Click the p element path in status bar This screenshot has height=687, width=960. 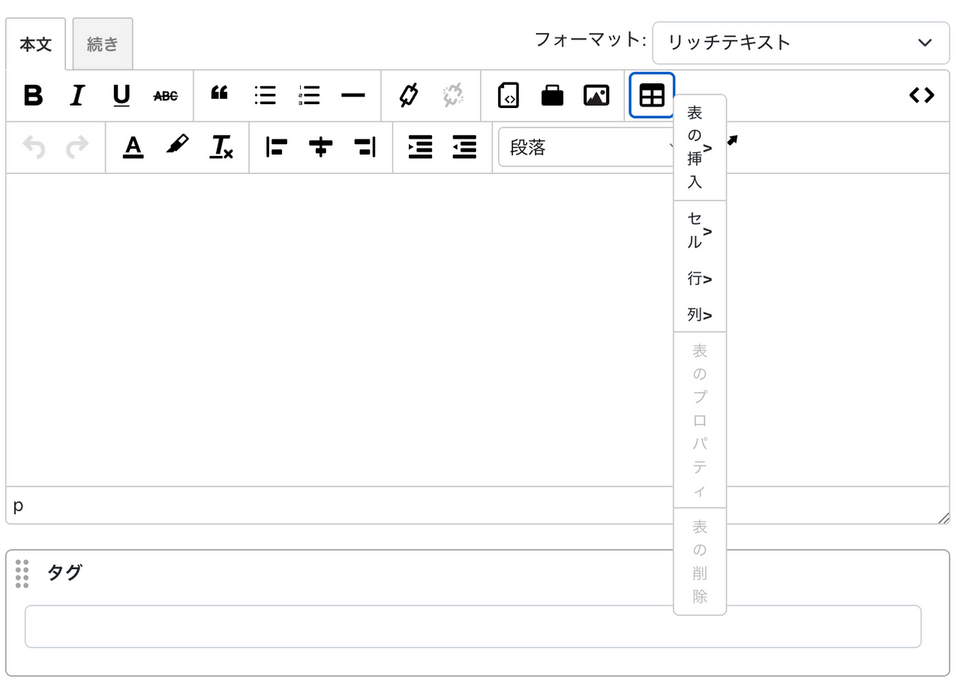click(x=18, y=506)
